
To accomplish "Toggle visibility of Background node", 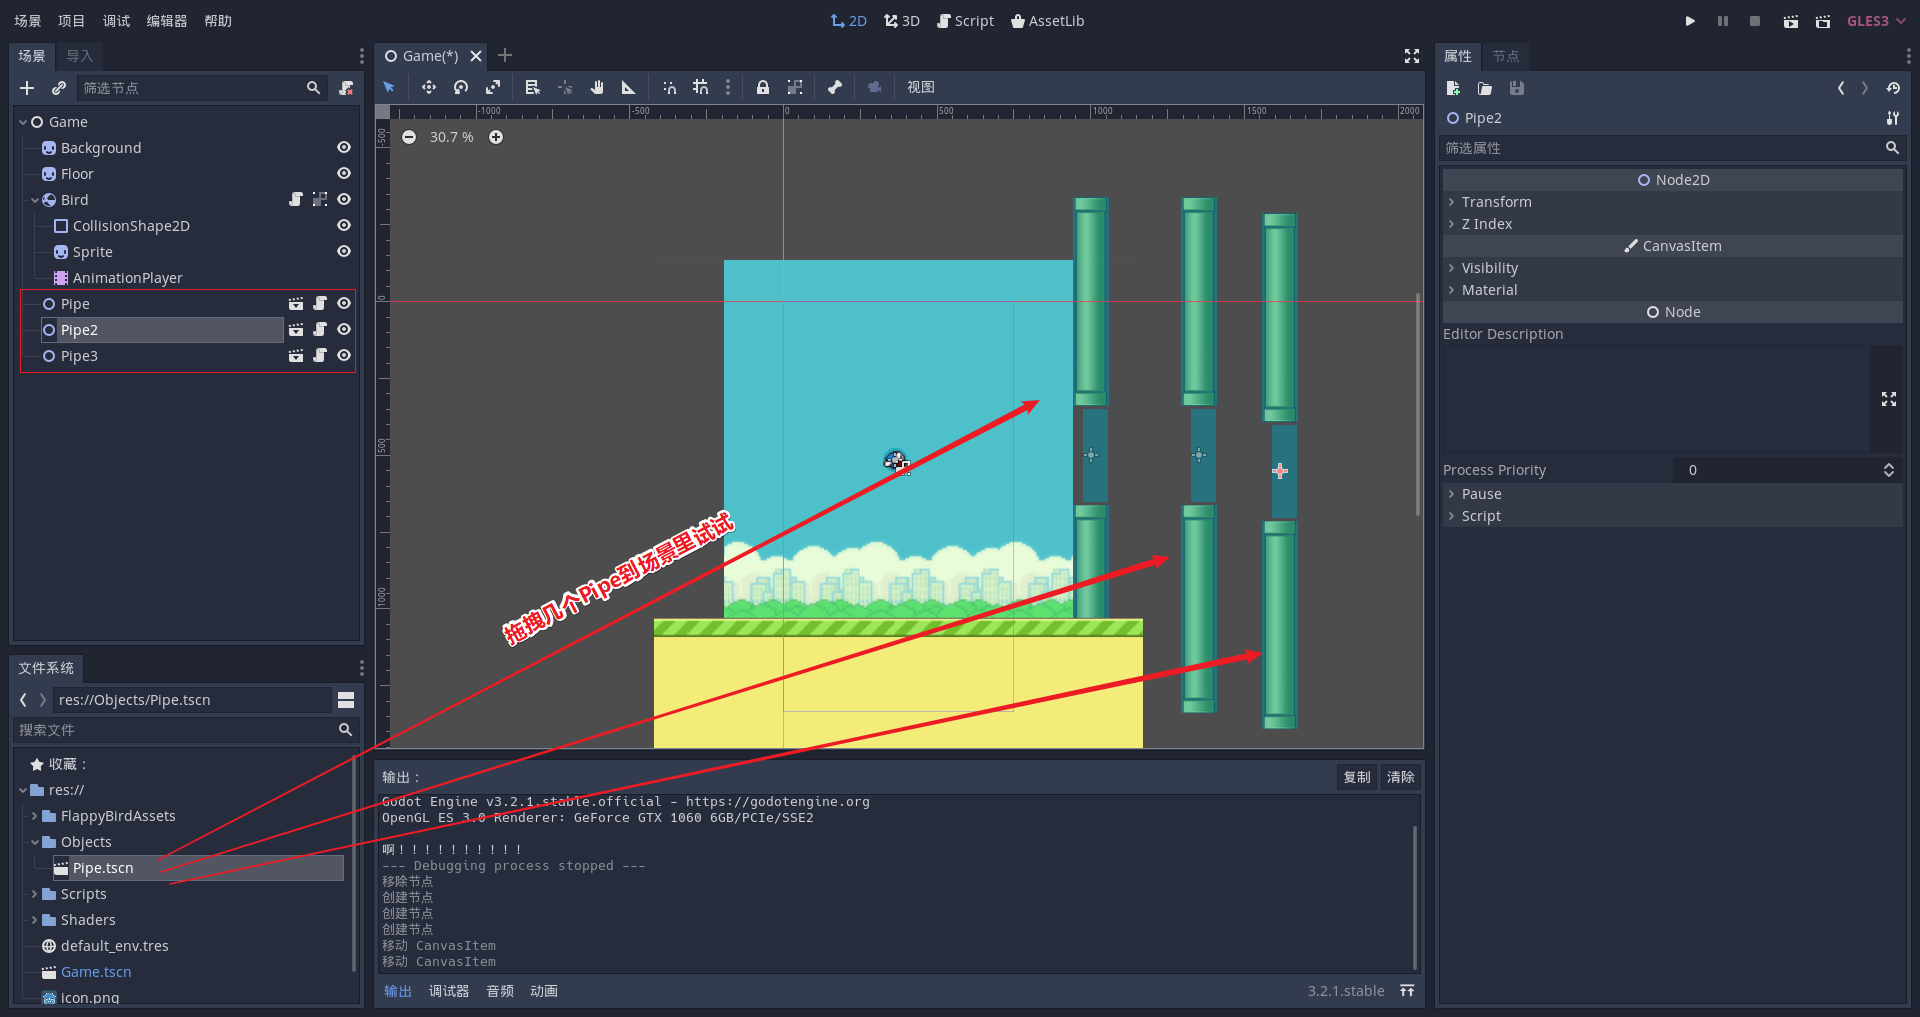I will click(344, 147).
